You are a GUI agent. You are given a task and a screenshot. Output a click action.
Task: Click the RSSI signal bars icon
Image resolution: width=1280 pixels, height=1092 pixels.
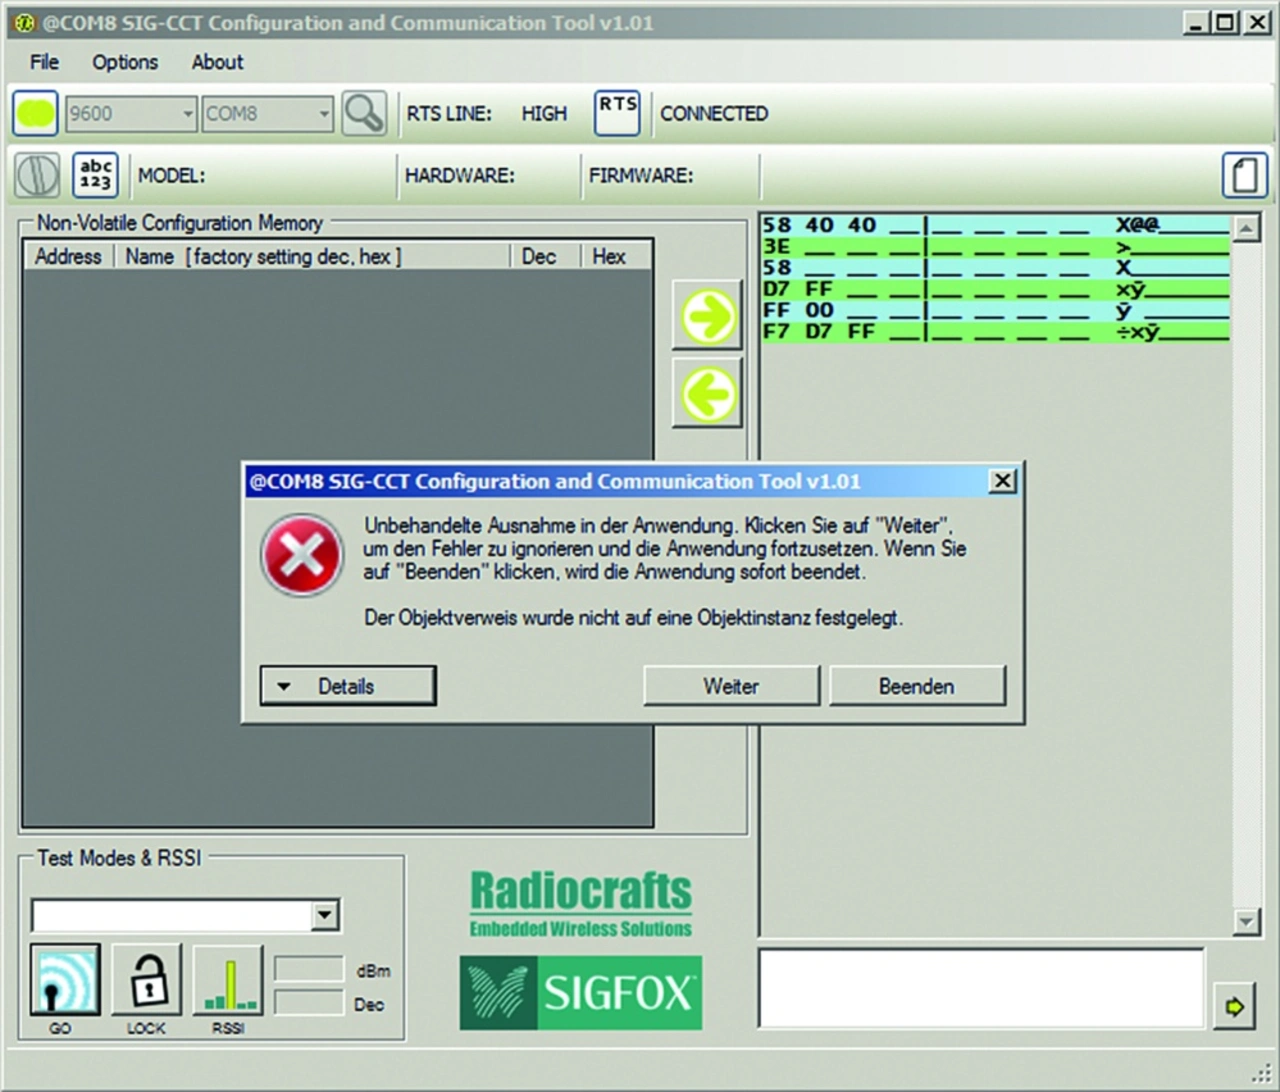pyautogui.click(x=229, y=980)
